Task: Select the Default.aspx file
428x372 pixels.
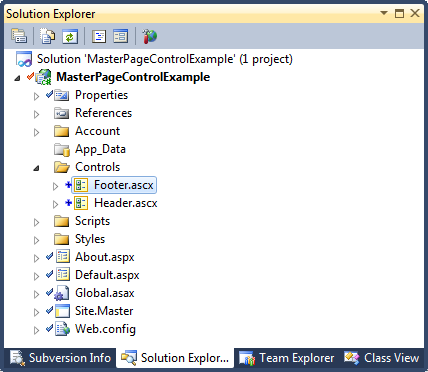Action: 107,275
